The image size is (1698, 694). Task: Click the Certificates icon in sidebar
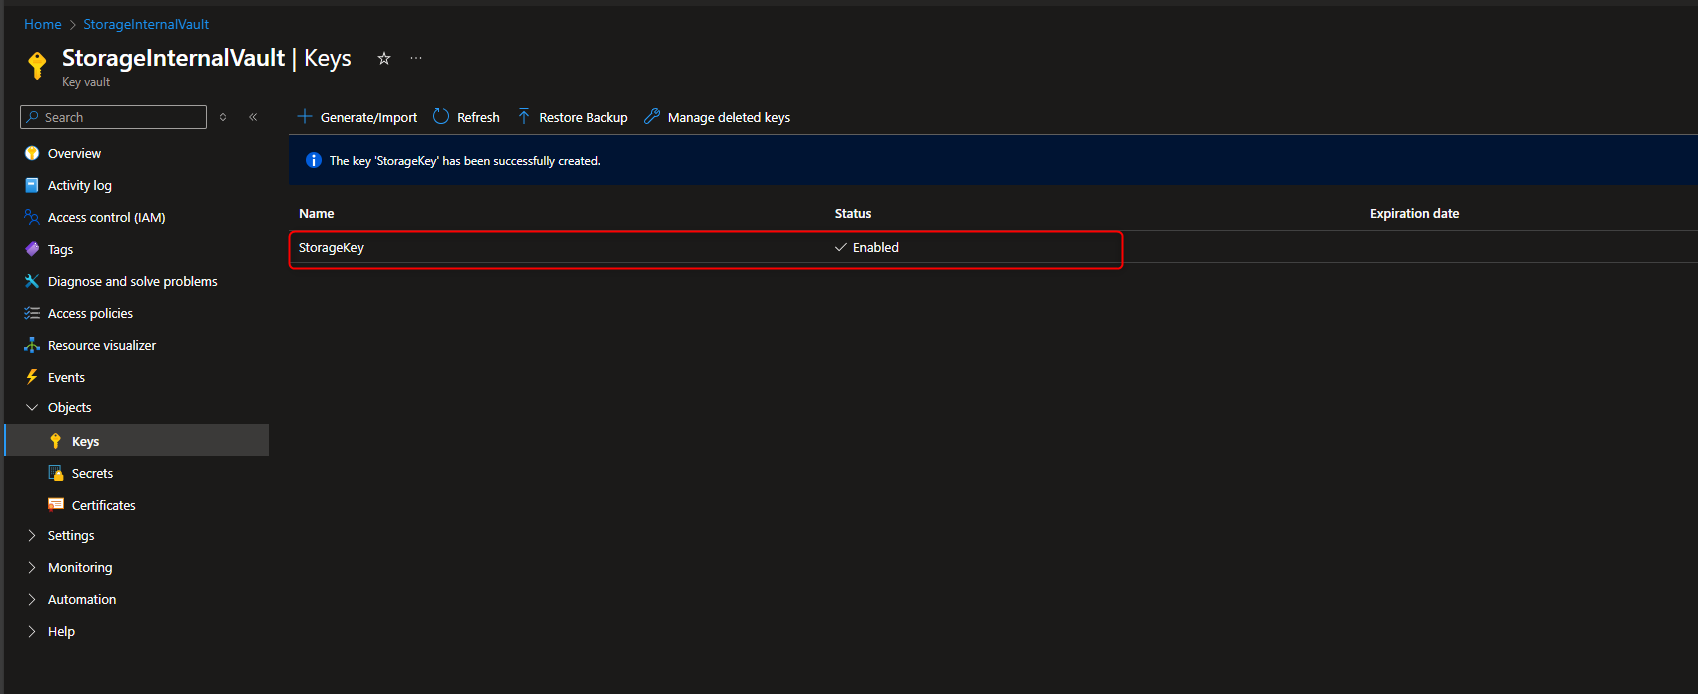[56, 504]
